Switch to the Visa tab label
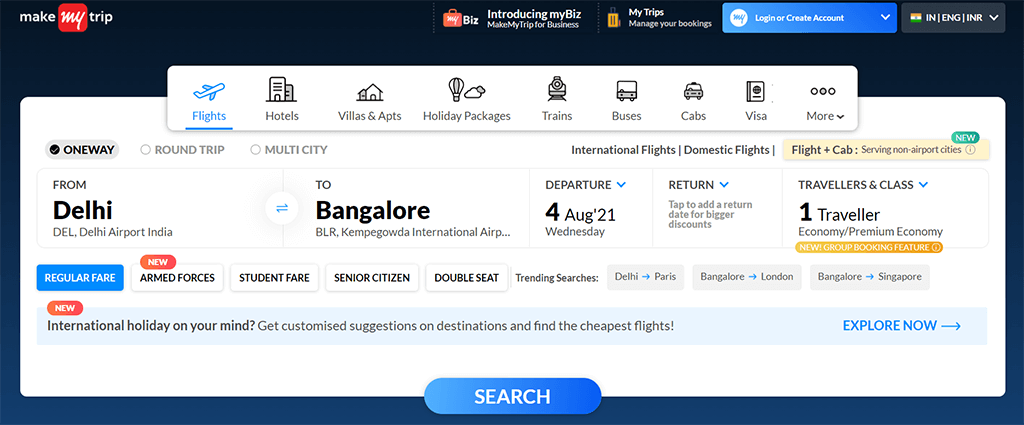 click(756, 116)
